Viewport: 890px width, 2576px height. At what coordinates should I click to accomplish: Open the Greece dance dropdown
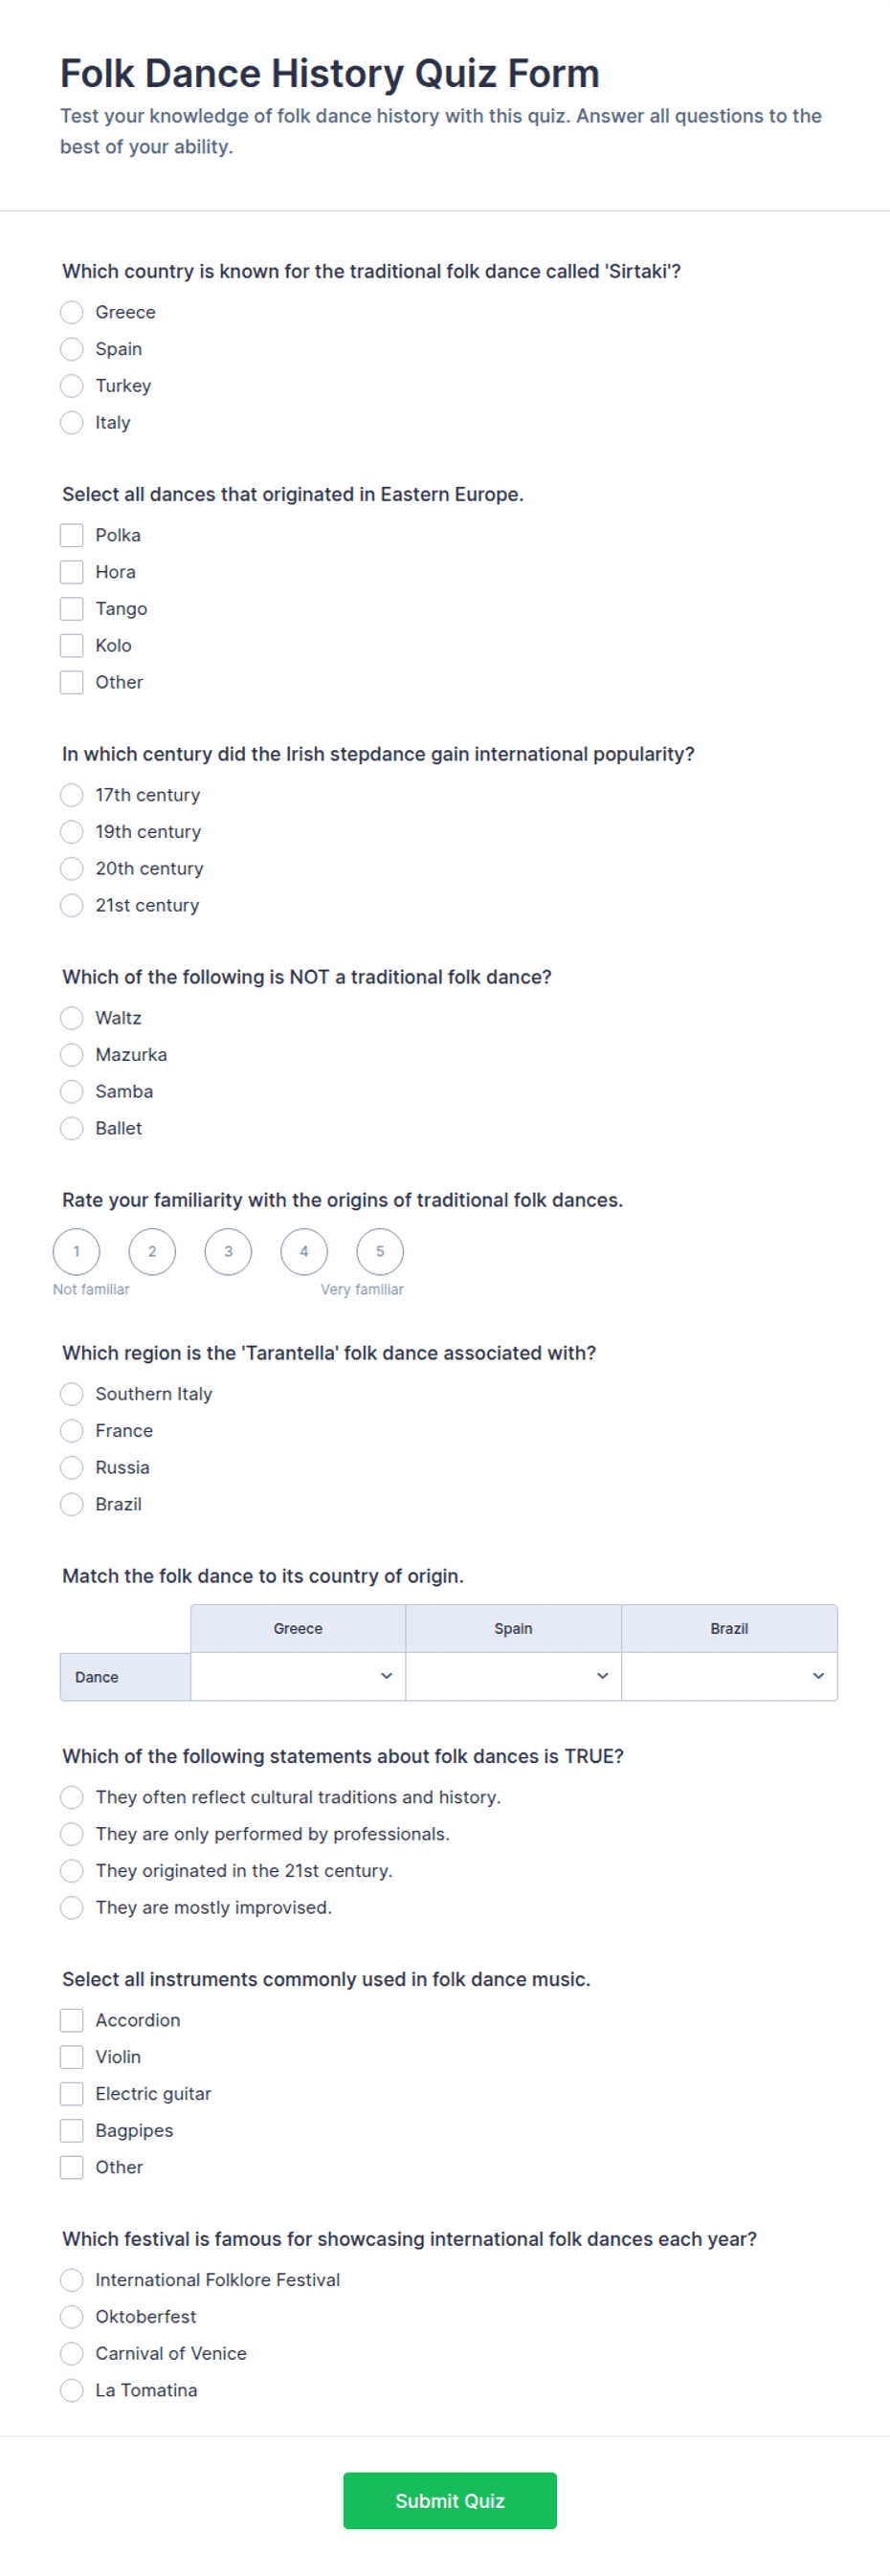[x=298, y=1676]
